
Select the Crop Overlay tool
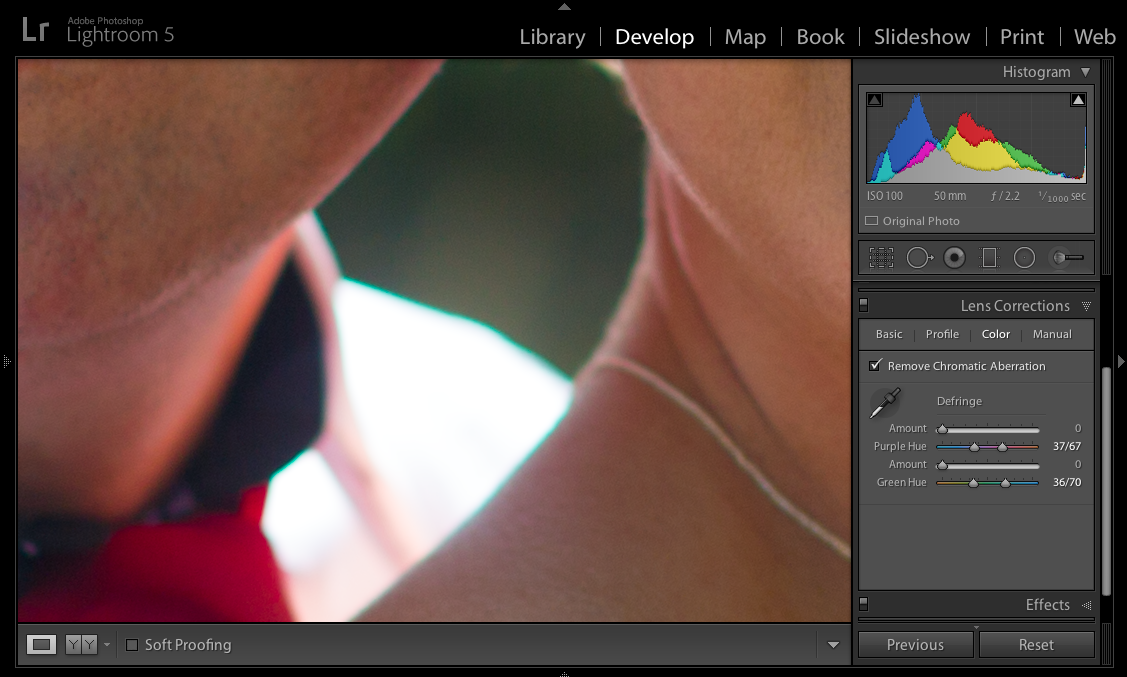tap(881, 257)
